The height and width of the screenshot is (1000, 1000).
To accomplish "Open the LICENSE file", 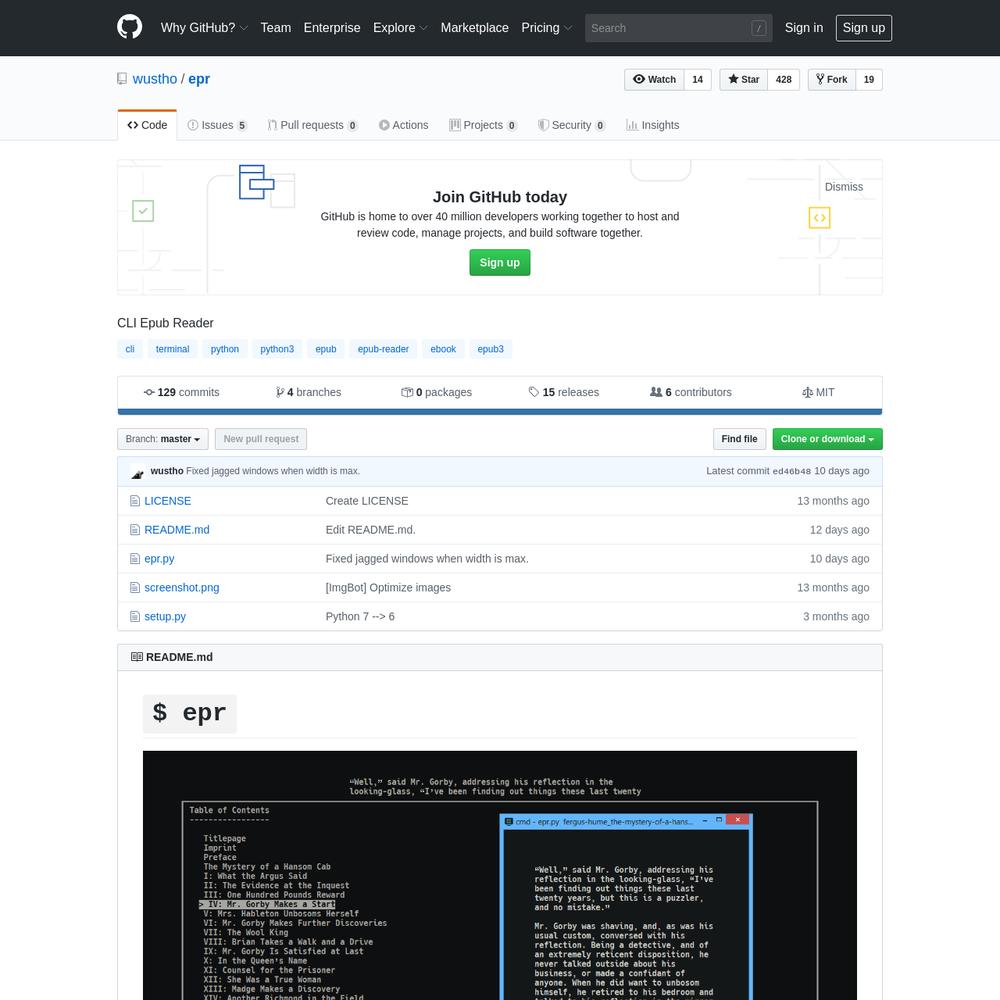I will pos(168,501).
